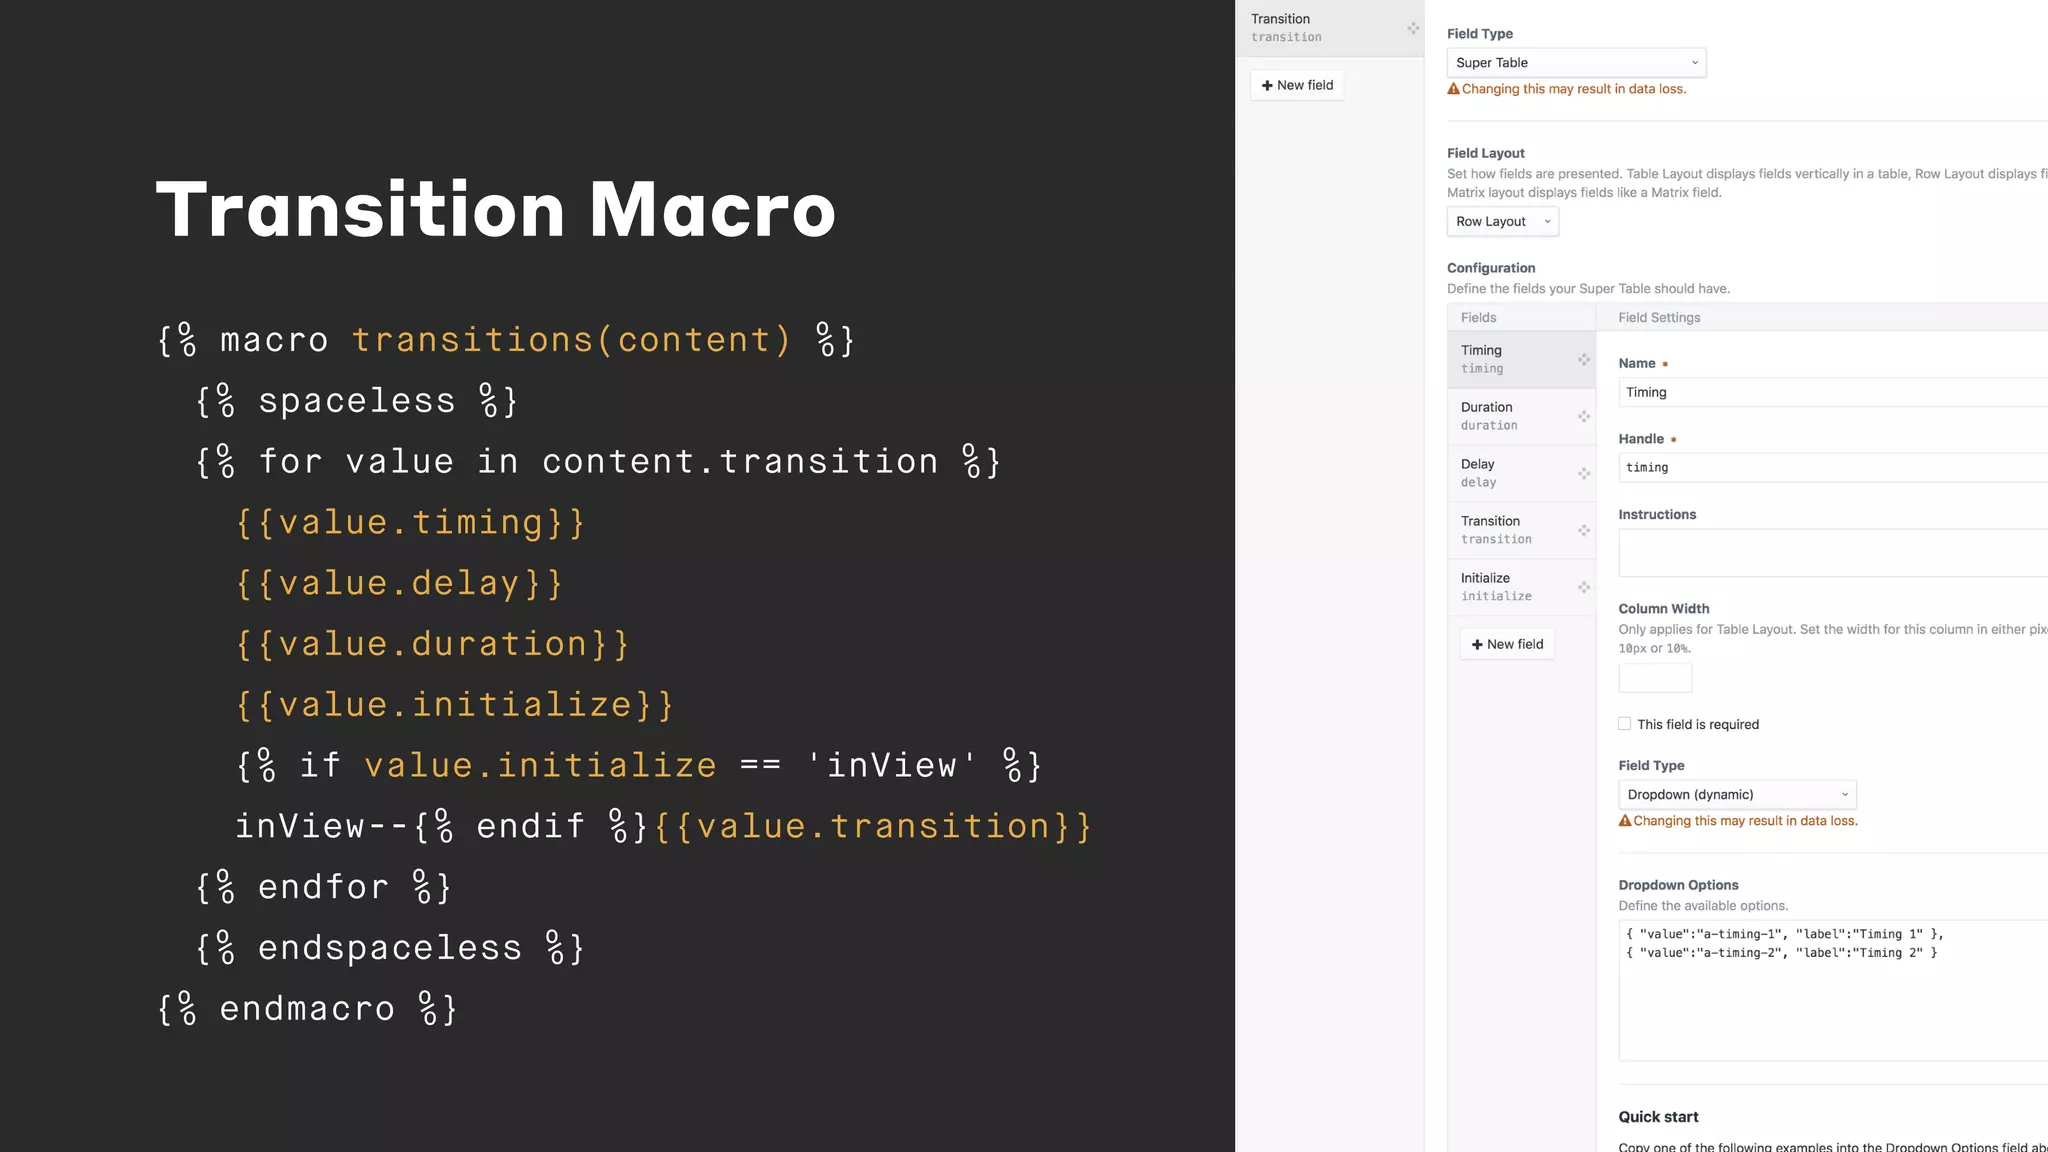The height and width of the screenshot is (1152, 2048).
Task: Select the Duration field in Fields list
Action: pyautogui.click(x=1521, y=416)
